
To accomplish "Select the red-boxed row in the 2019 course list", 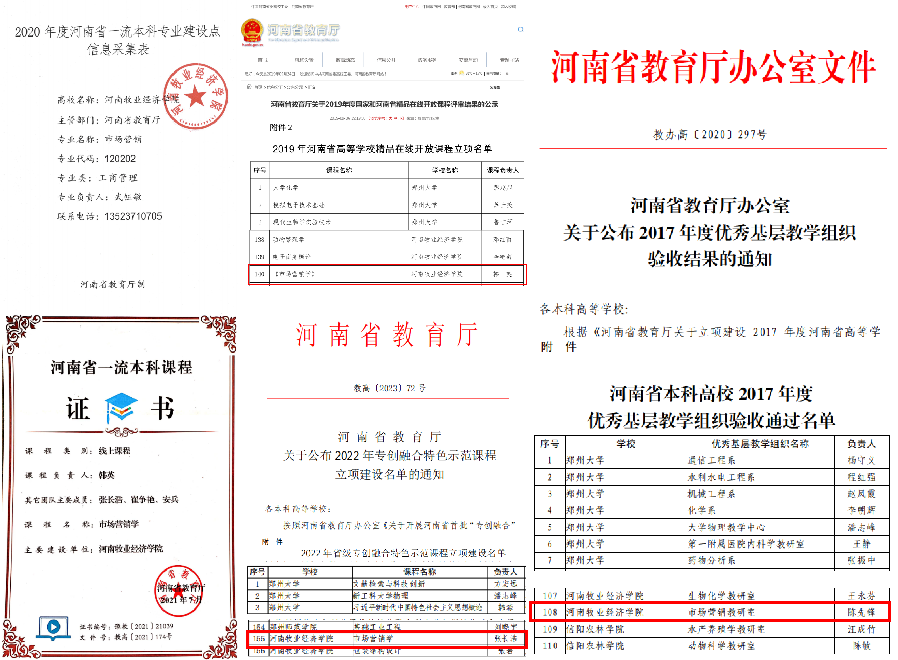I will click(x=385, y=273).
